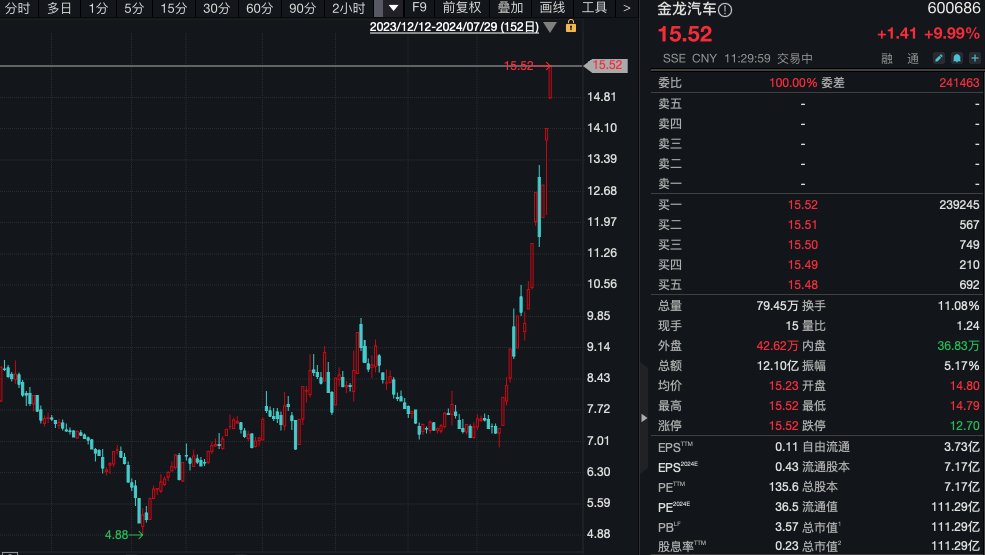The image size is (985, 555).
Task: Click the 融 margin trading badge
Action: click(887, 59)
